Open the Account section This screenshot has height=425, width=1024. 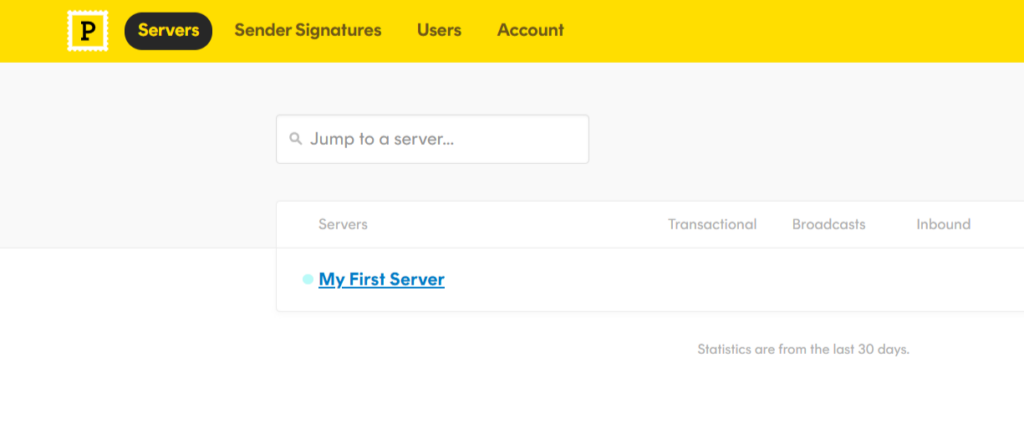pyautogui.click(x=530, y=30)
